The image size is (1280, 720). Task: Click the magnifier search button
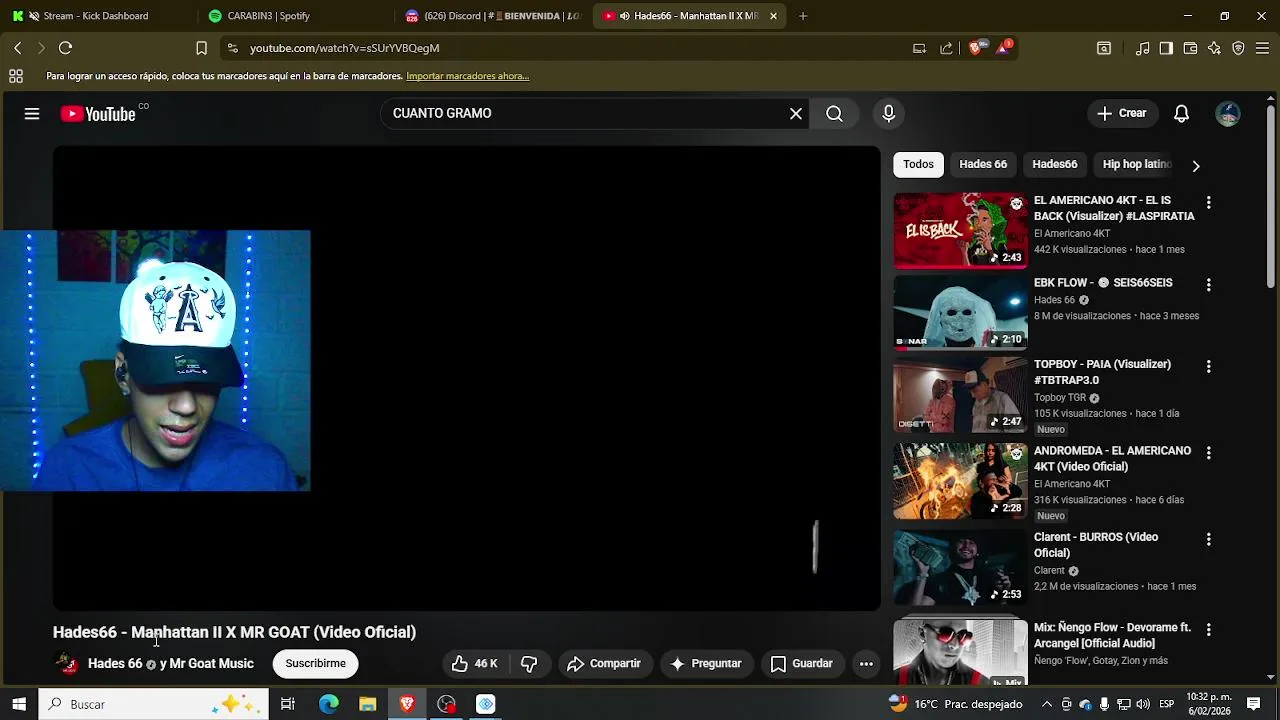tap(834, 114)
